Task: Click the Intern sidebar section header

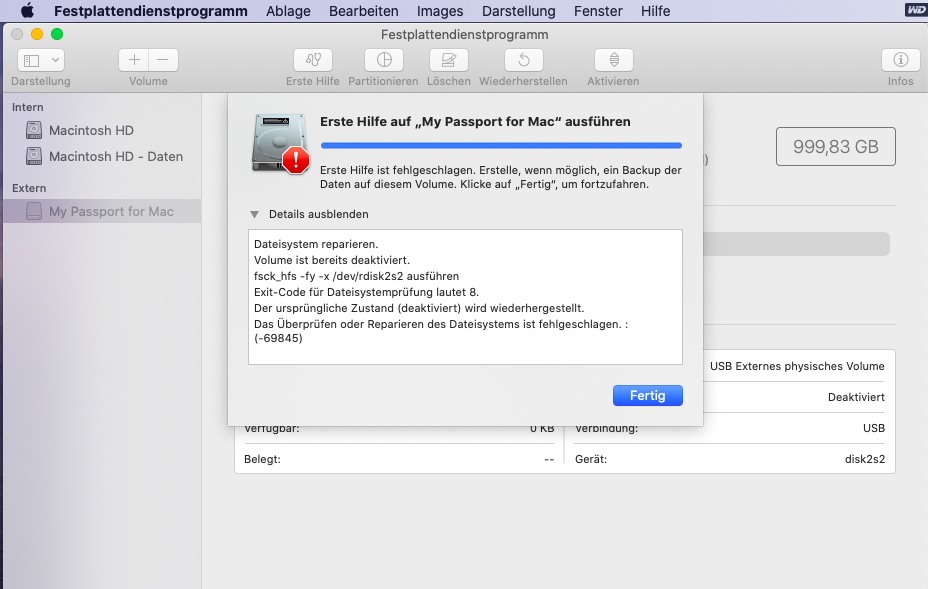Action: [28, 107]
